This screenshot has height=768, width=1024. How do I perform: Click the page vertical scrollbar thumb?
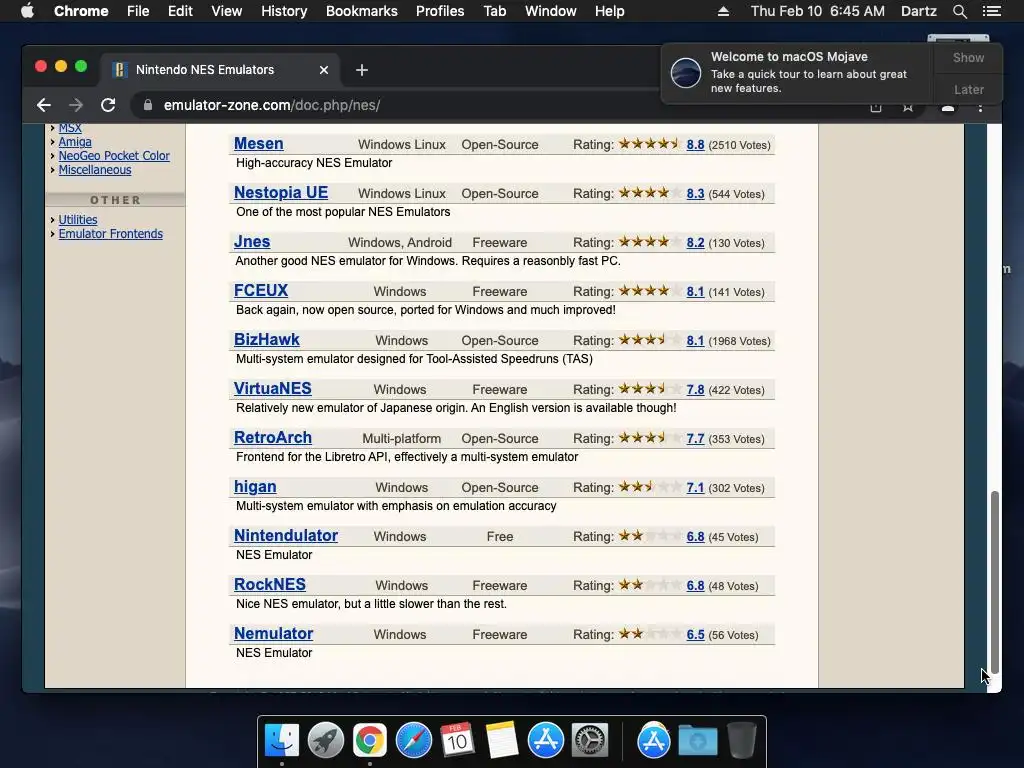tap(995, 581)
